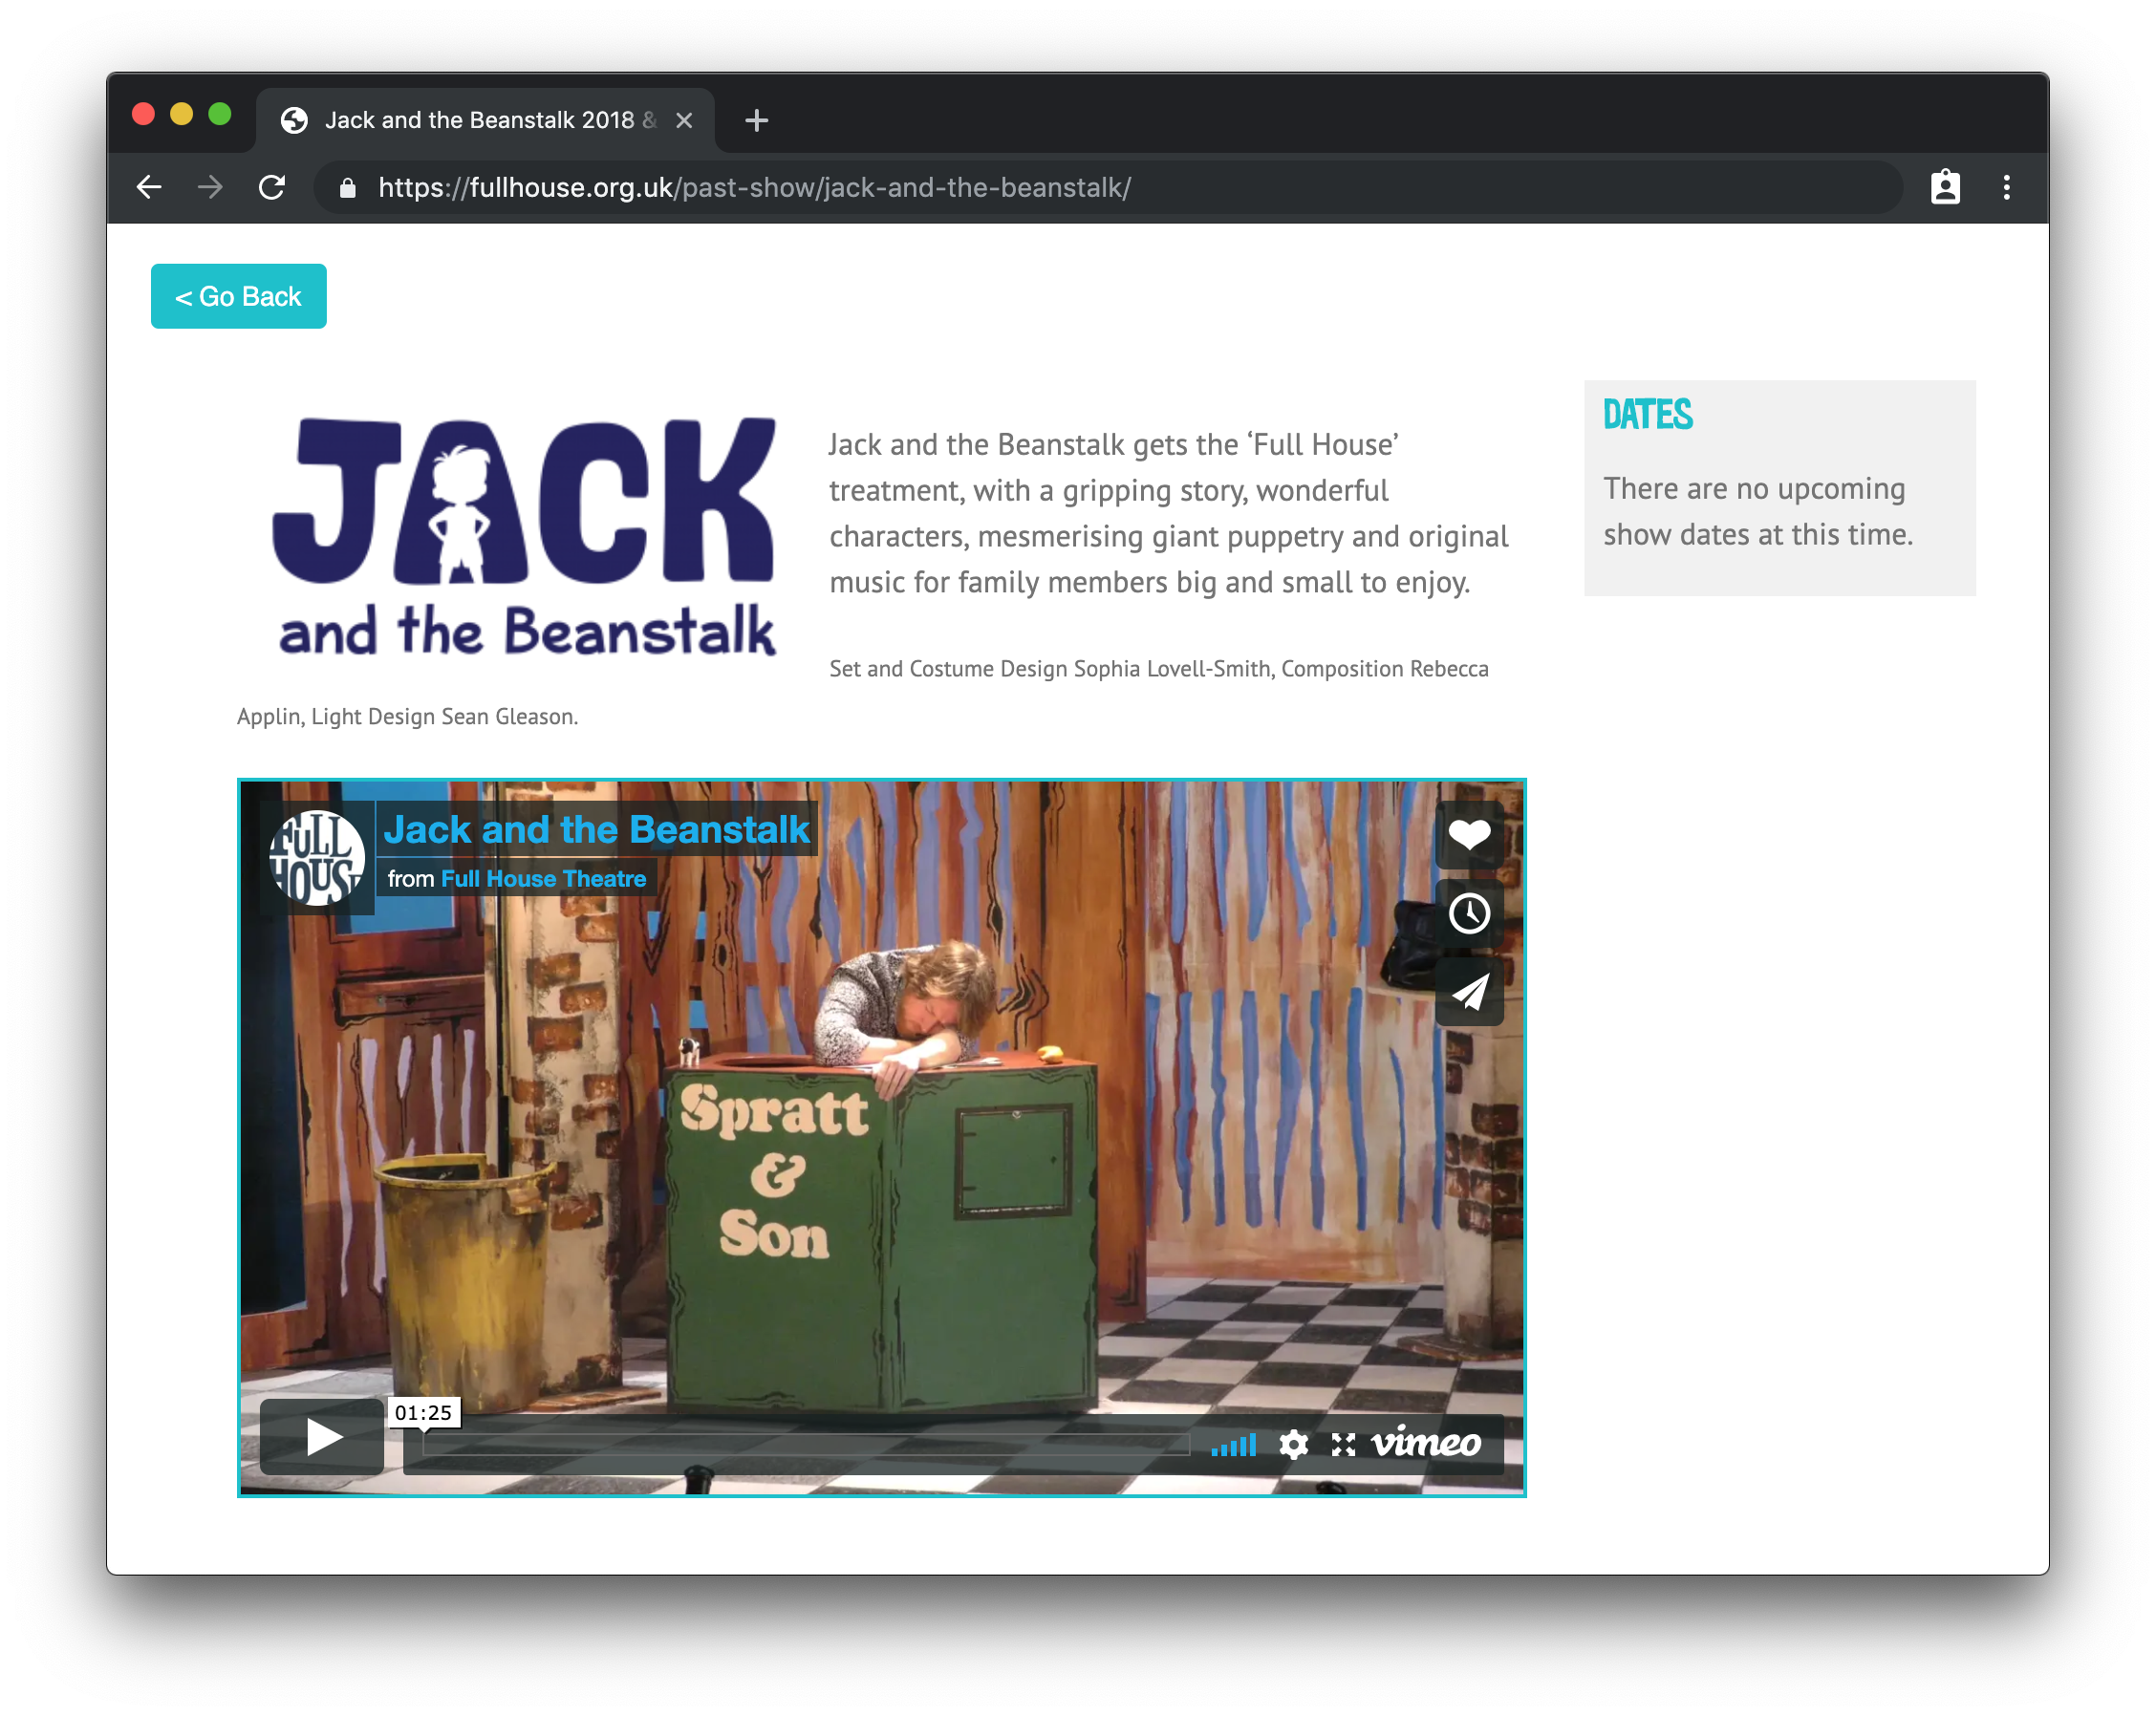Click the play button on the video
Image resolution: width=2156 pixels, height=1716 pixels.
320,1436
